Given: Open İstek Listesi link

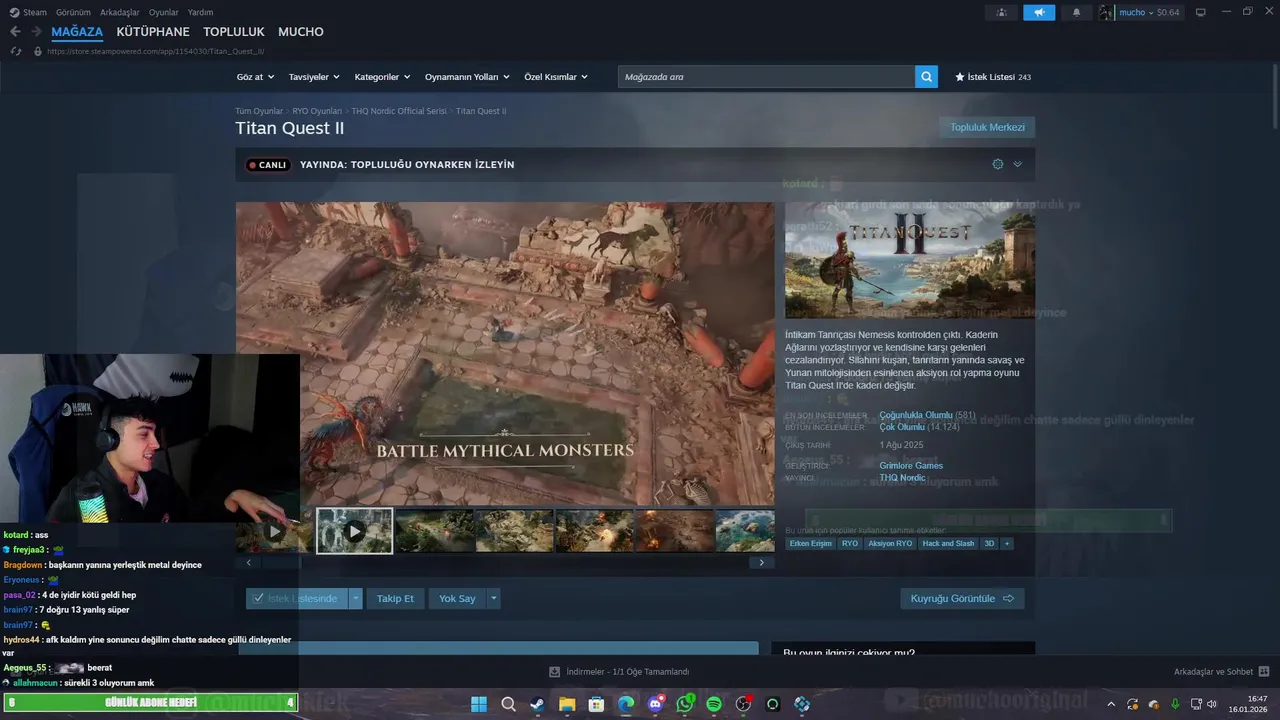Looking at the screenshot, I should coord(992,77).
